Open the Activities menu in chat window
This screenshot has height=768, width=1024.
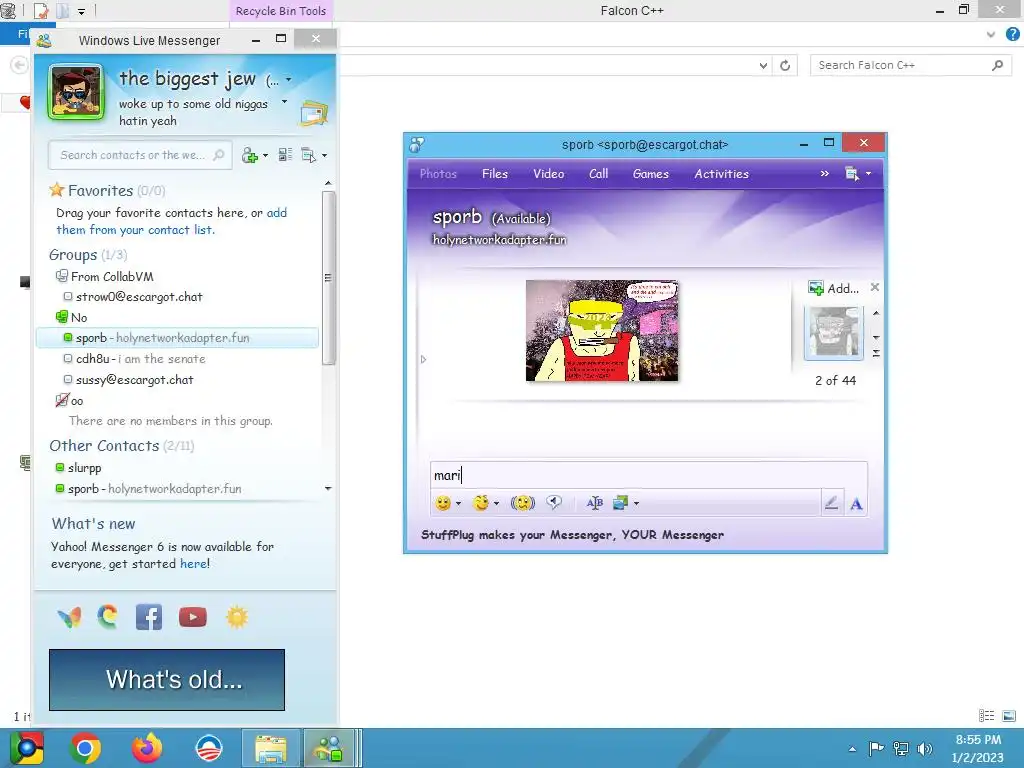(722, 174)
